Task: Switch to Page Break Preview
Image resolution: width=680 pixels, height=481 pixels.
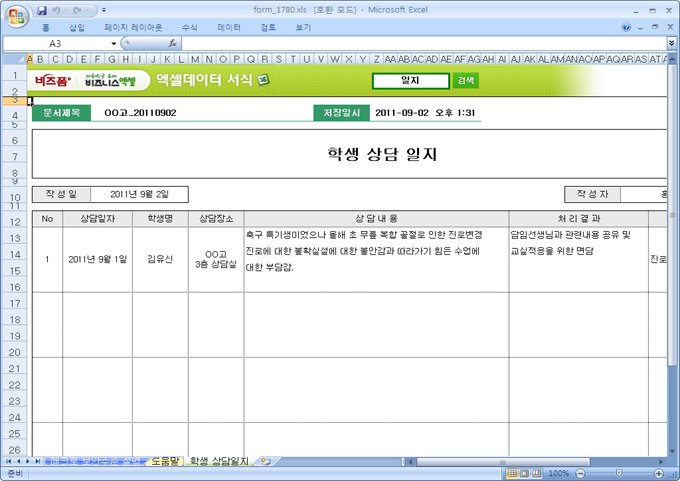Action: [536, 473]
